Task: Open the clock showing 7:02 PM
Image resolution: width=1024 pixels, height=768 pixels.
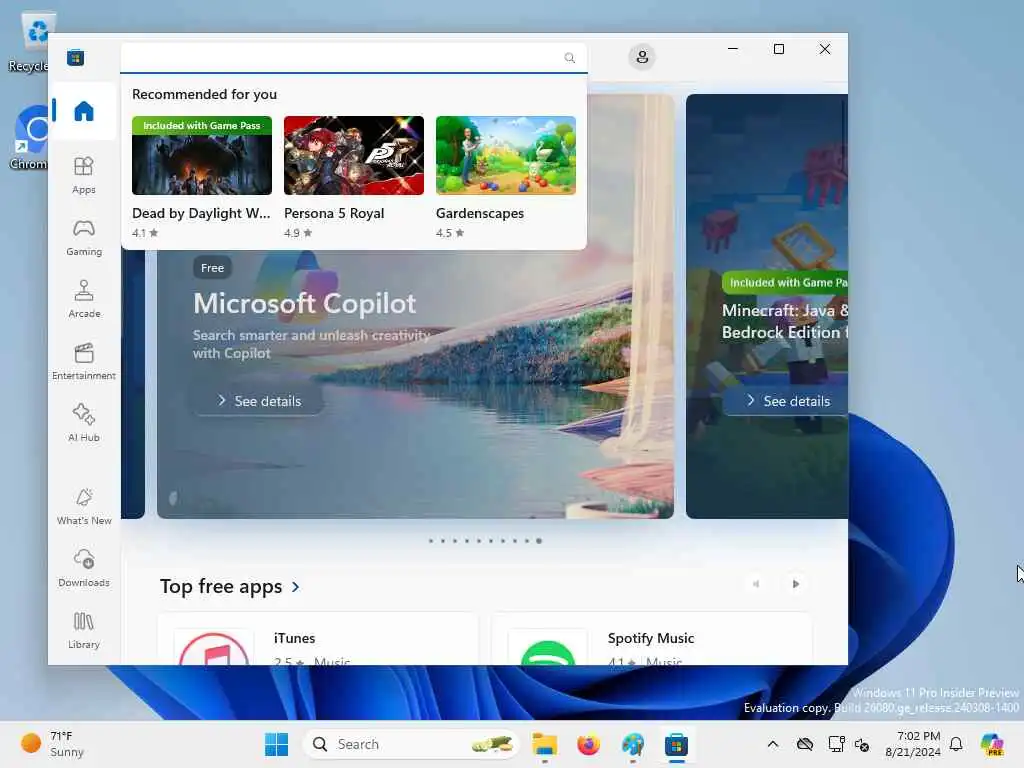Action: coord(913,744)
